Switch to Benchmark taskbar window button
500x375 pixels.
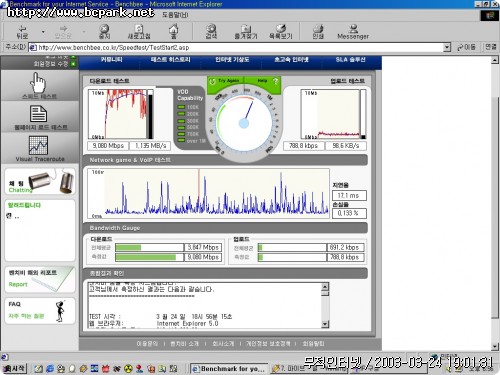pos(229,369)
